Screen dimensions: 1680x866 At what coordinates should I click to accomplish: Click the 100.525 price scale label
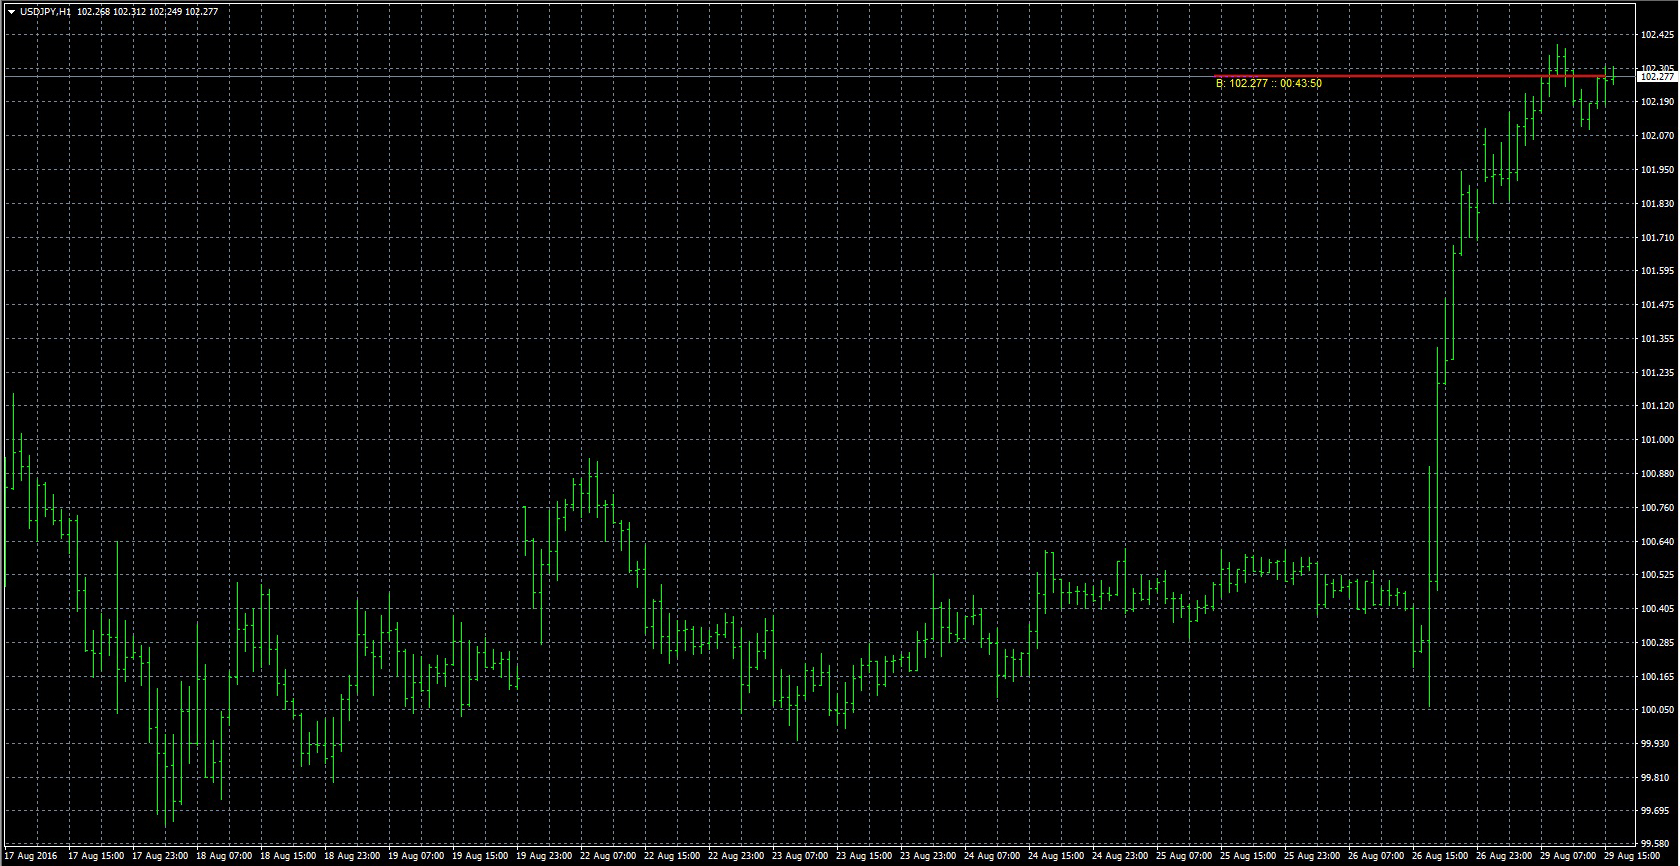tap(1657, 575)
